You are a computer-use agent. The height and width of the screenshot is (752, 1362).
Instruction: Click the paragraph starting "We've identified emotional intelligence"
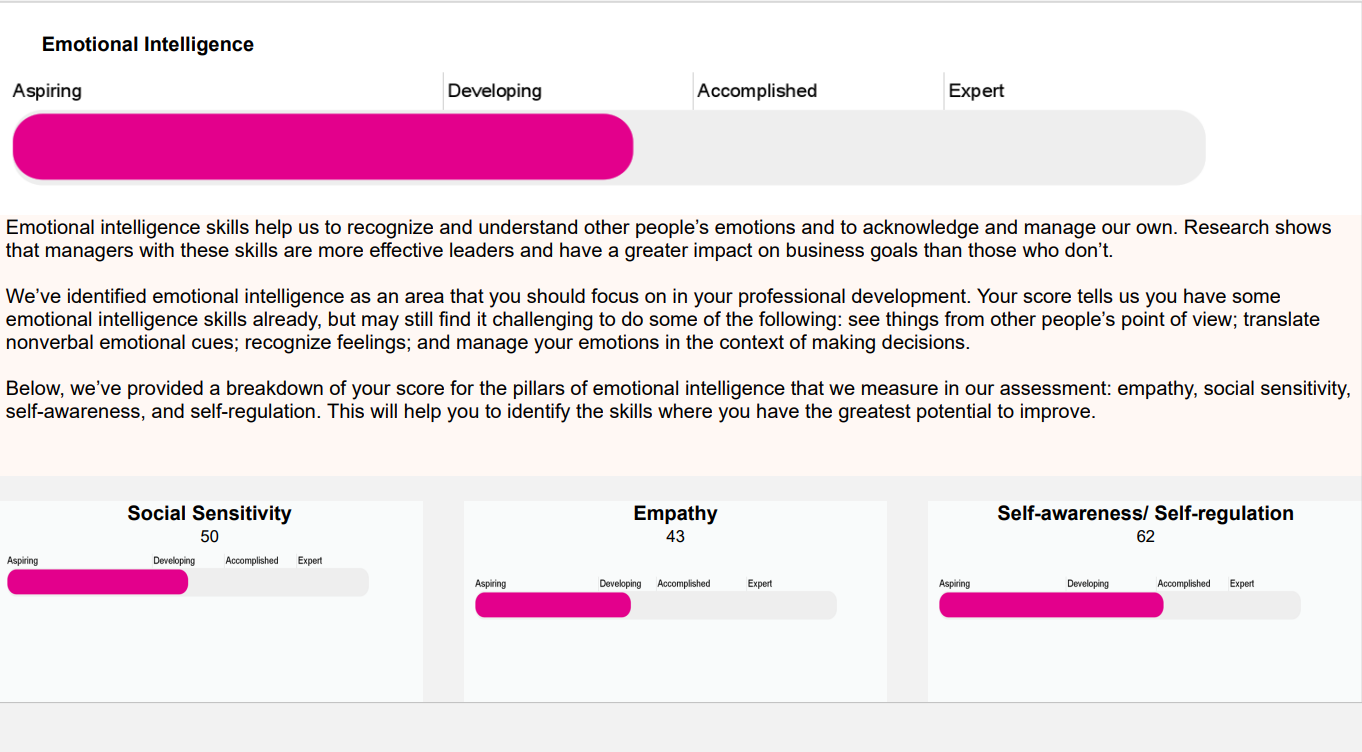click(x=662, y=320)
